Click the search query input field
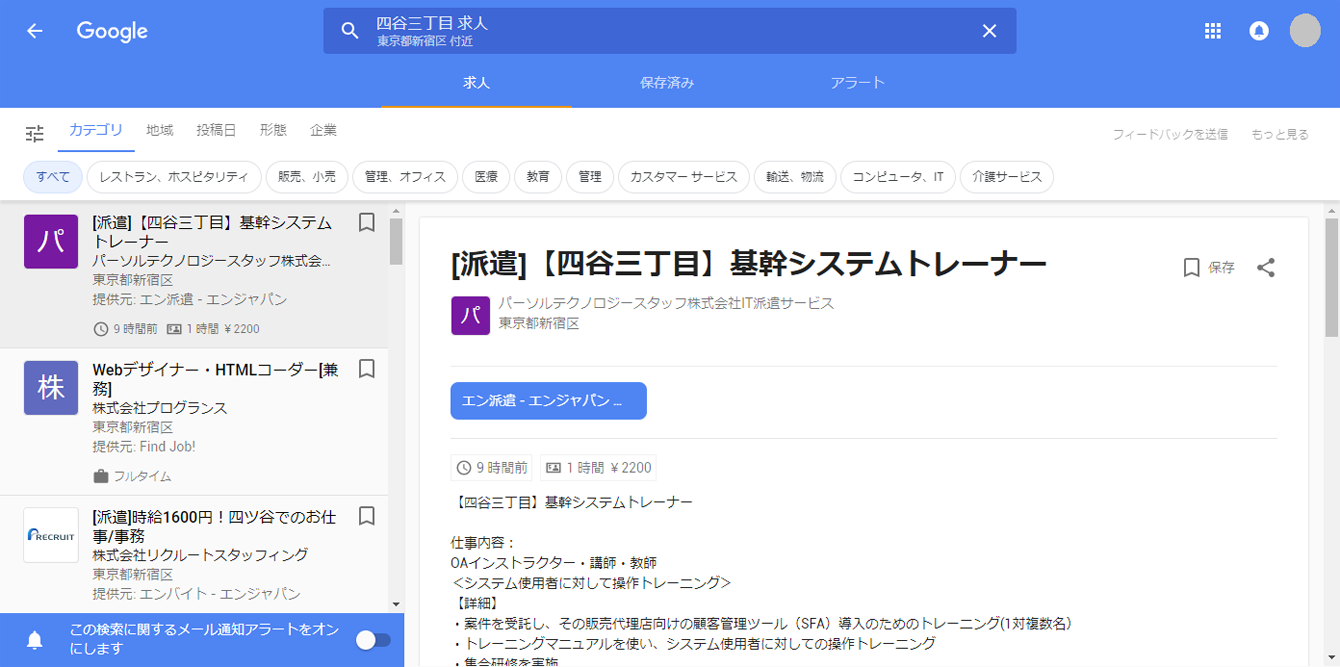 point(670,31)
